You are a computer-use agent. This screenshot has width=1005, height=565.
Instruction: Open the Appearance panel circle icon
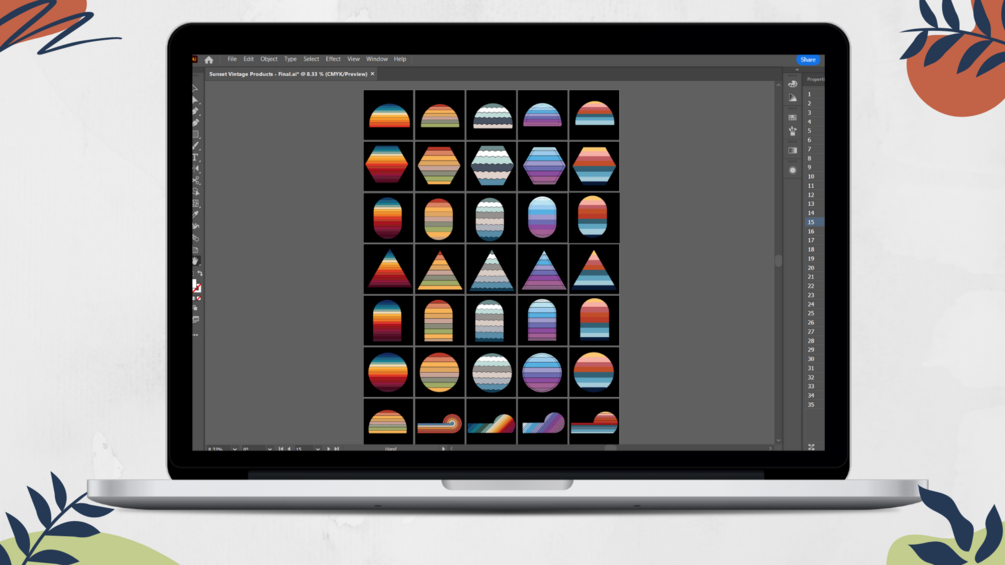792,170
